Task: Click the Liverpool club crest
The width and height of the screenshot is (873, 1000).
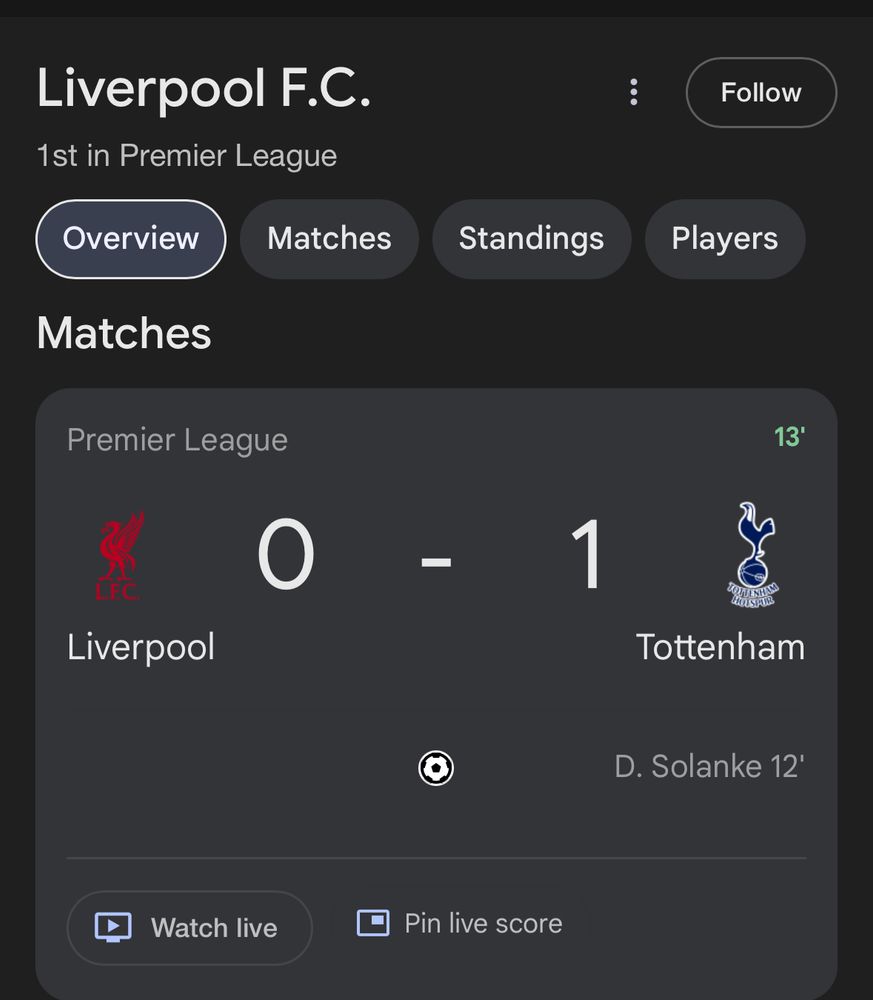Action: click(x=120, y=555)
